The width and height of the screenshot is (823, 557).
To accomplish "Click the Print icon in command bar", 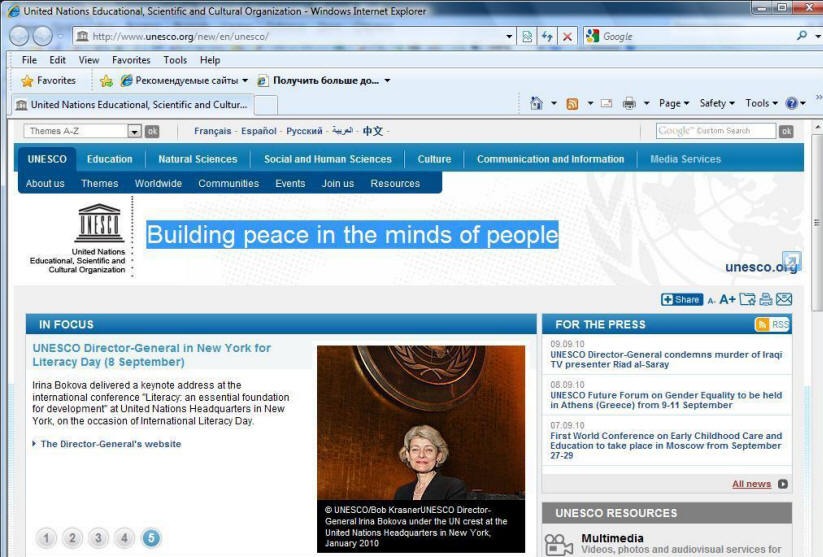I will point(629,103).
